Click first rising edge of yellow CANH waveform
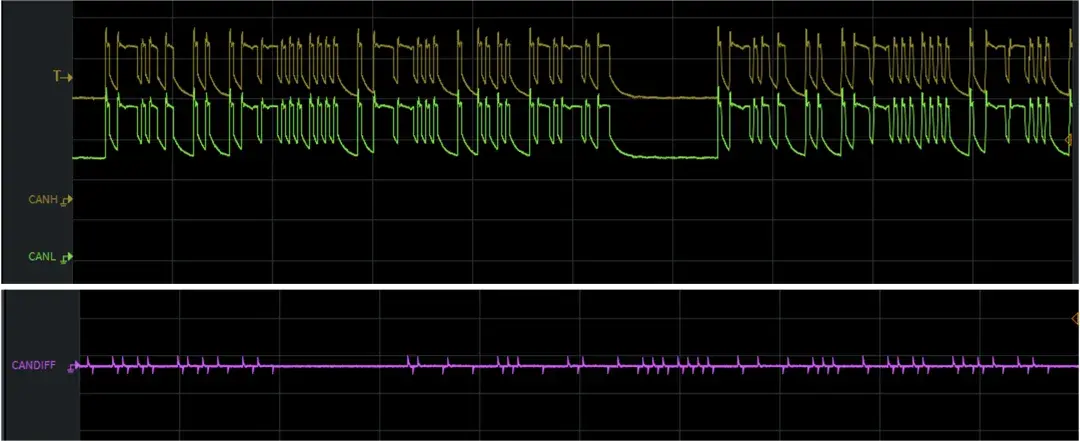The width and height of the screenshot is (1080, 441). click(106, 63)
